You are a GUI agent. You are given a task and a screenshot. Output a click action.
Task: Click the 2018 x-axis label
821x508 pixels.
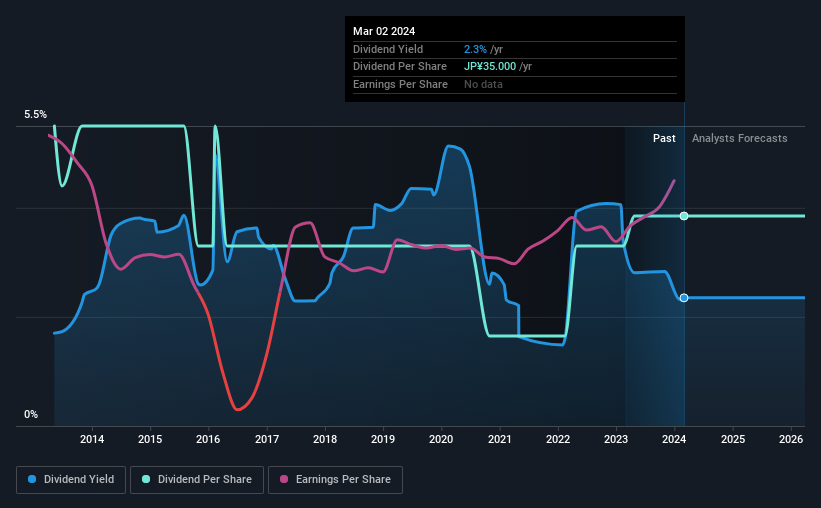tap(325, 439)
